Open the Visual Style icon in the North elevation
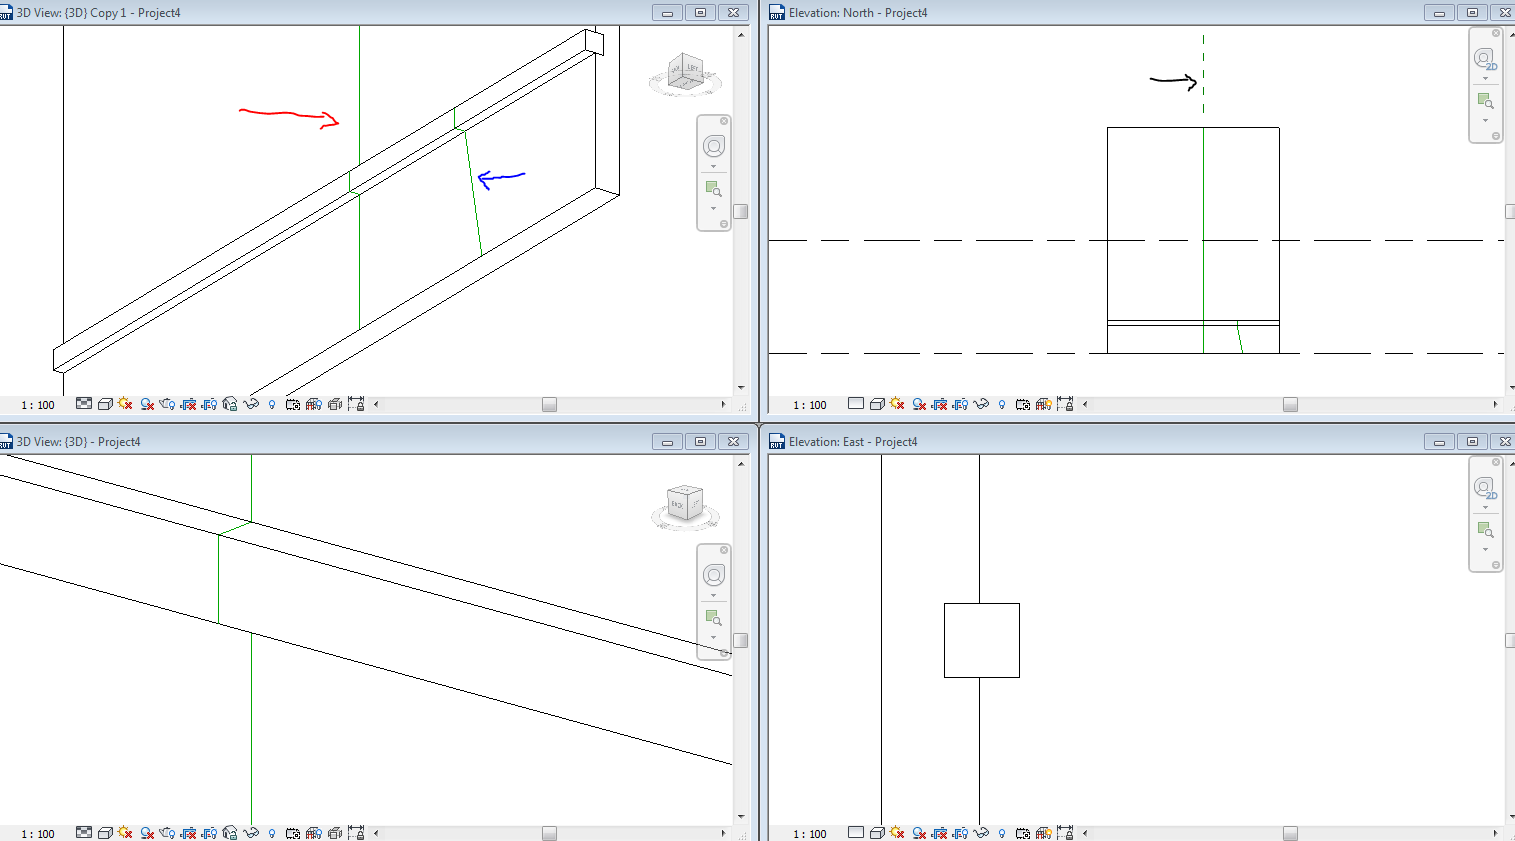 [x=877, y=404]
